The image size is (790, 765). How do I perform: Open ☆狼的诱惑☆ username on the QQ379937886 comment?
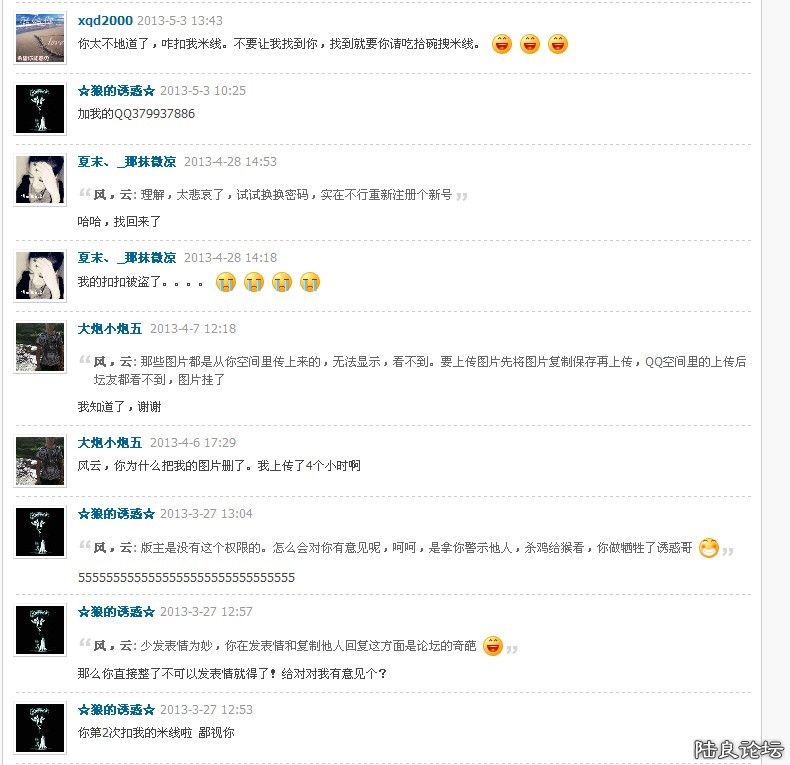(x=116, y=91)
